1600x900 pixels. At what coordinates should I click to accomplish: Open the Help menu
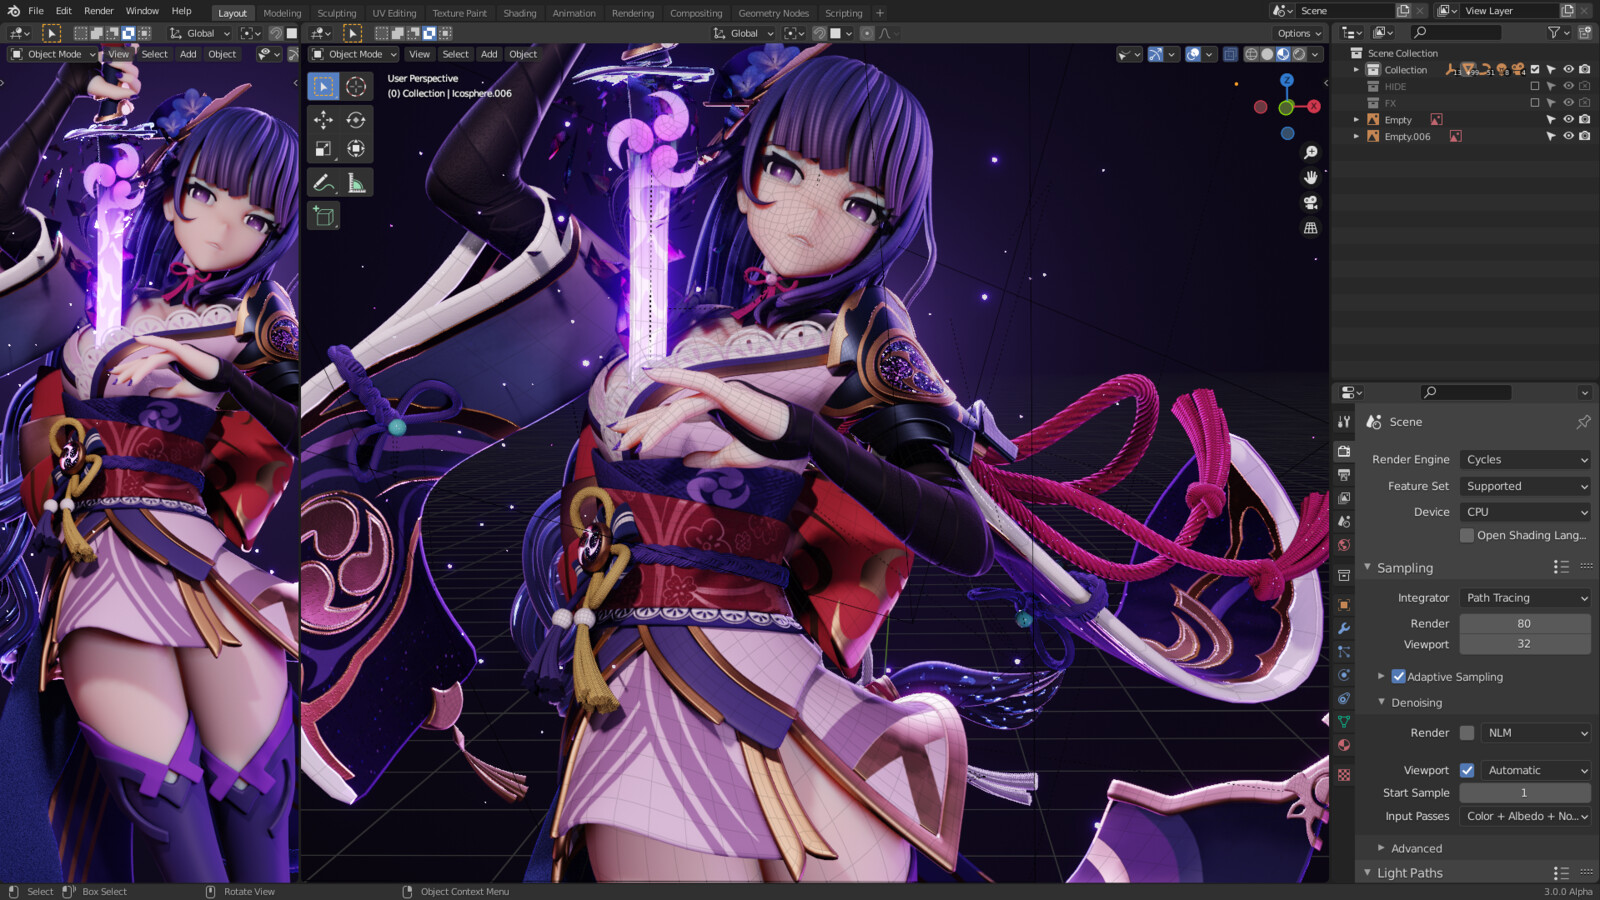click(181, 11)
